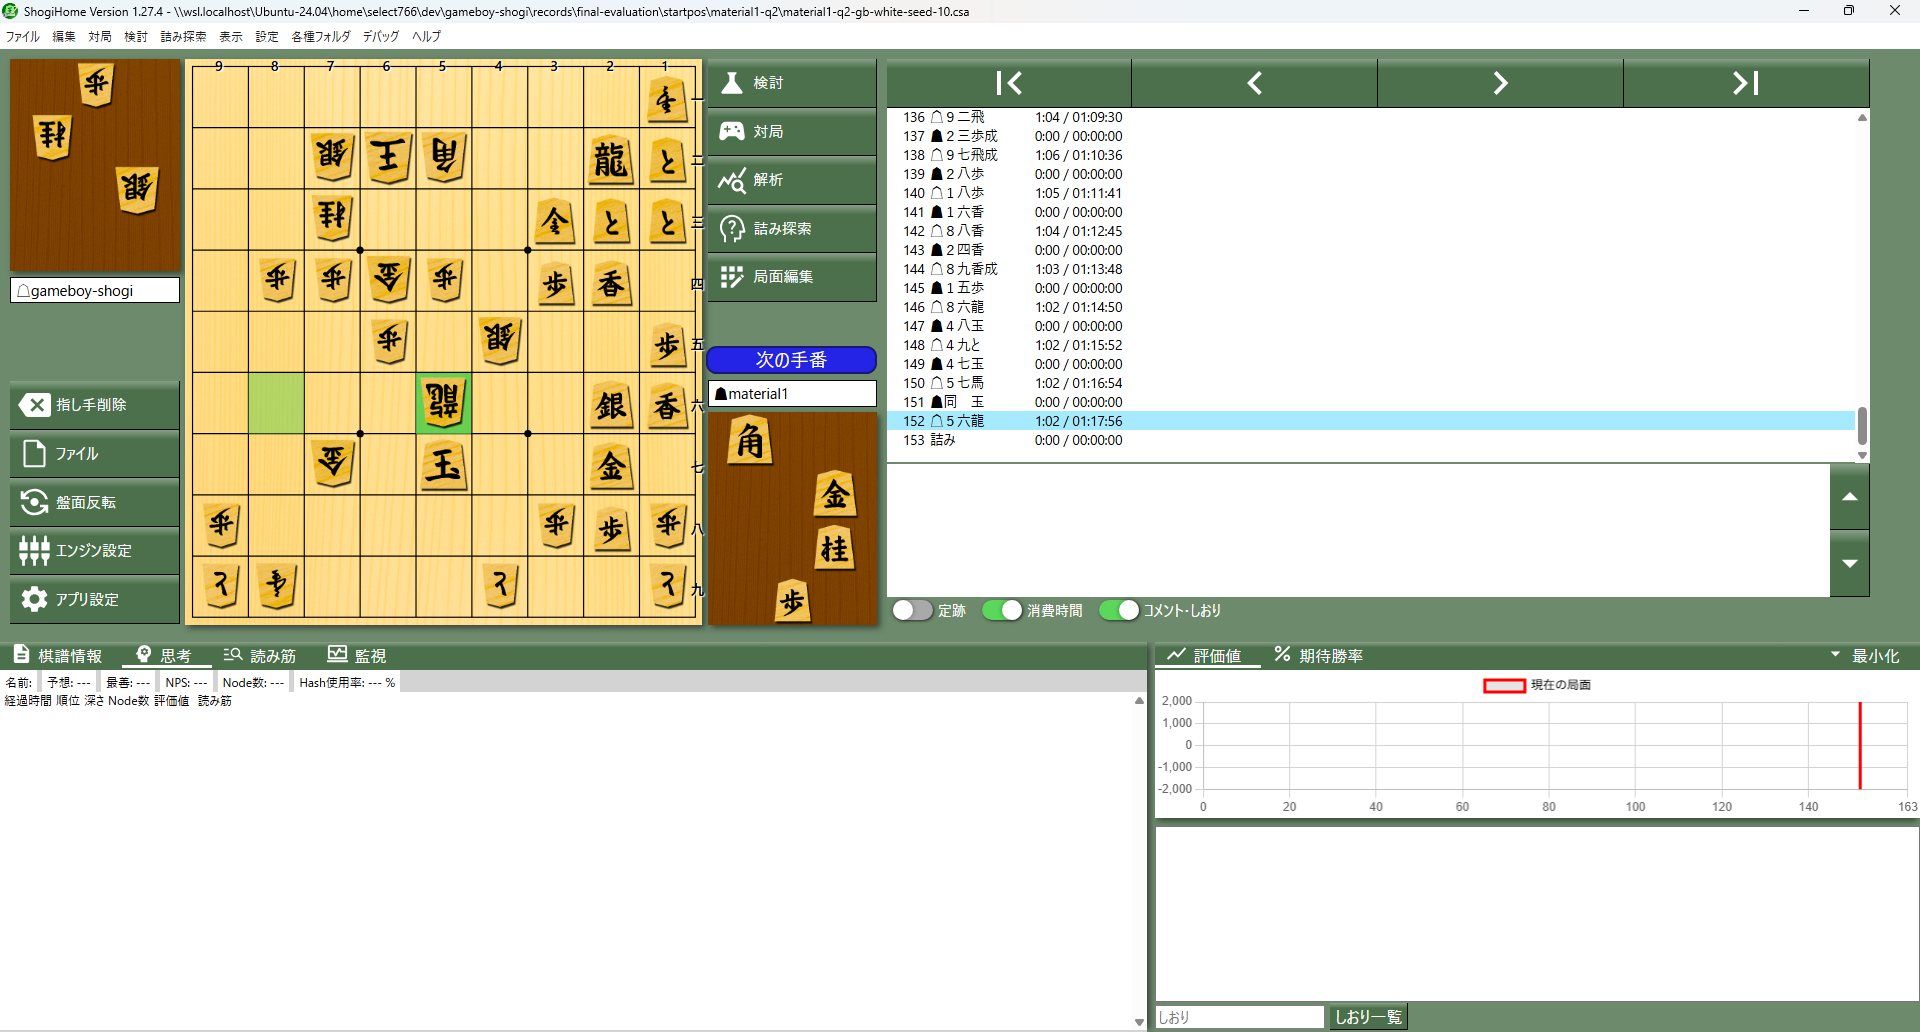Select move 148 ４九と in the list

coord(1371,345)
